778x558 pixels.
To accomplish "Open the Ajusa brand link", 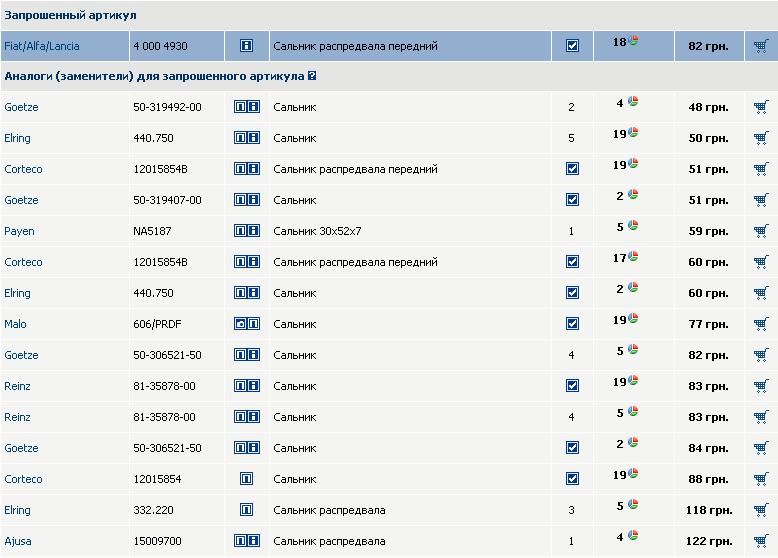I will pos(19,541).
